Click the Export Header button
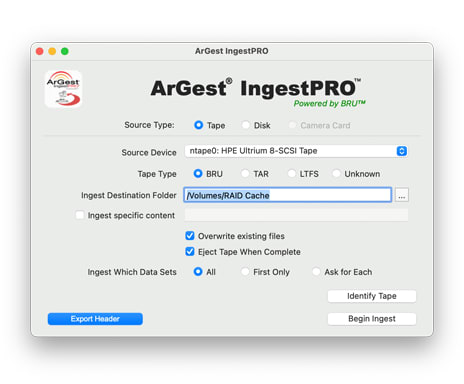 pos(95,319)
